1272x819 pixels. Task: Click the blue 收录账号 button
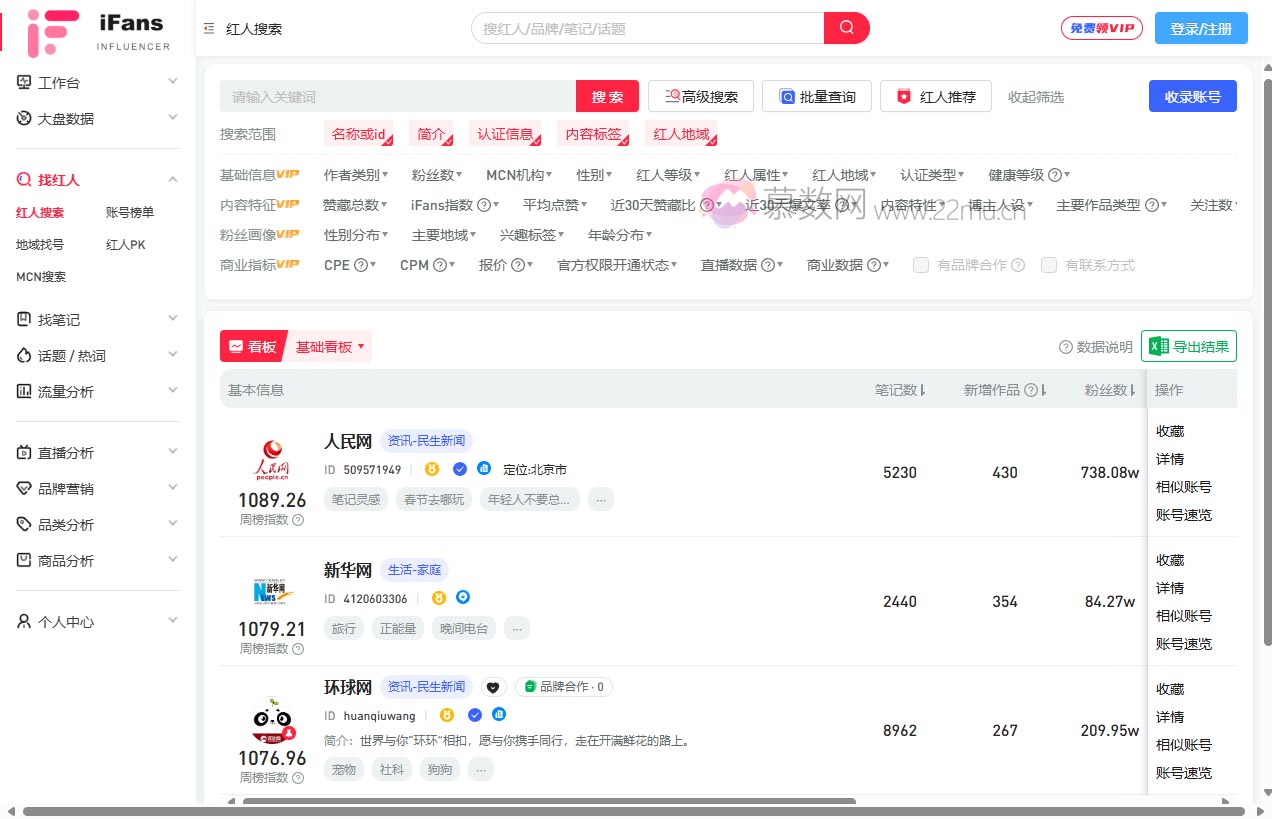point(1193,95)
